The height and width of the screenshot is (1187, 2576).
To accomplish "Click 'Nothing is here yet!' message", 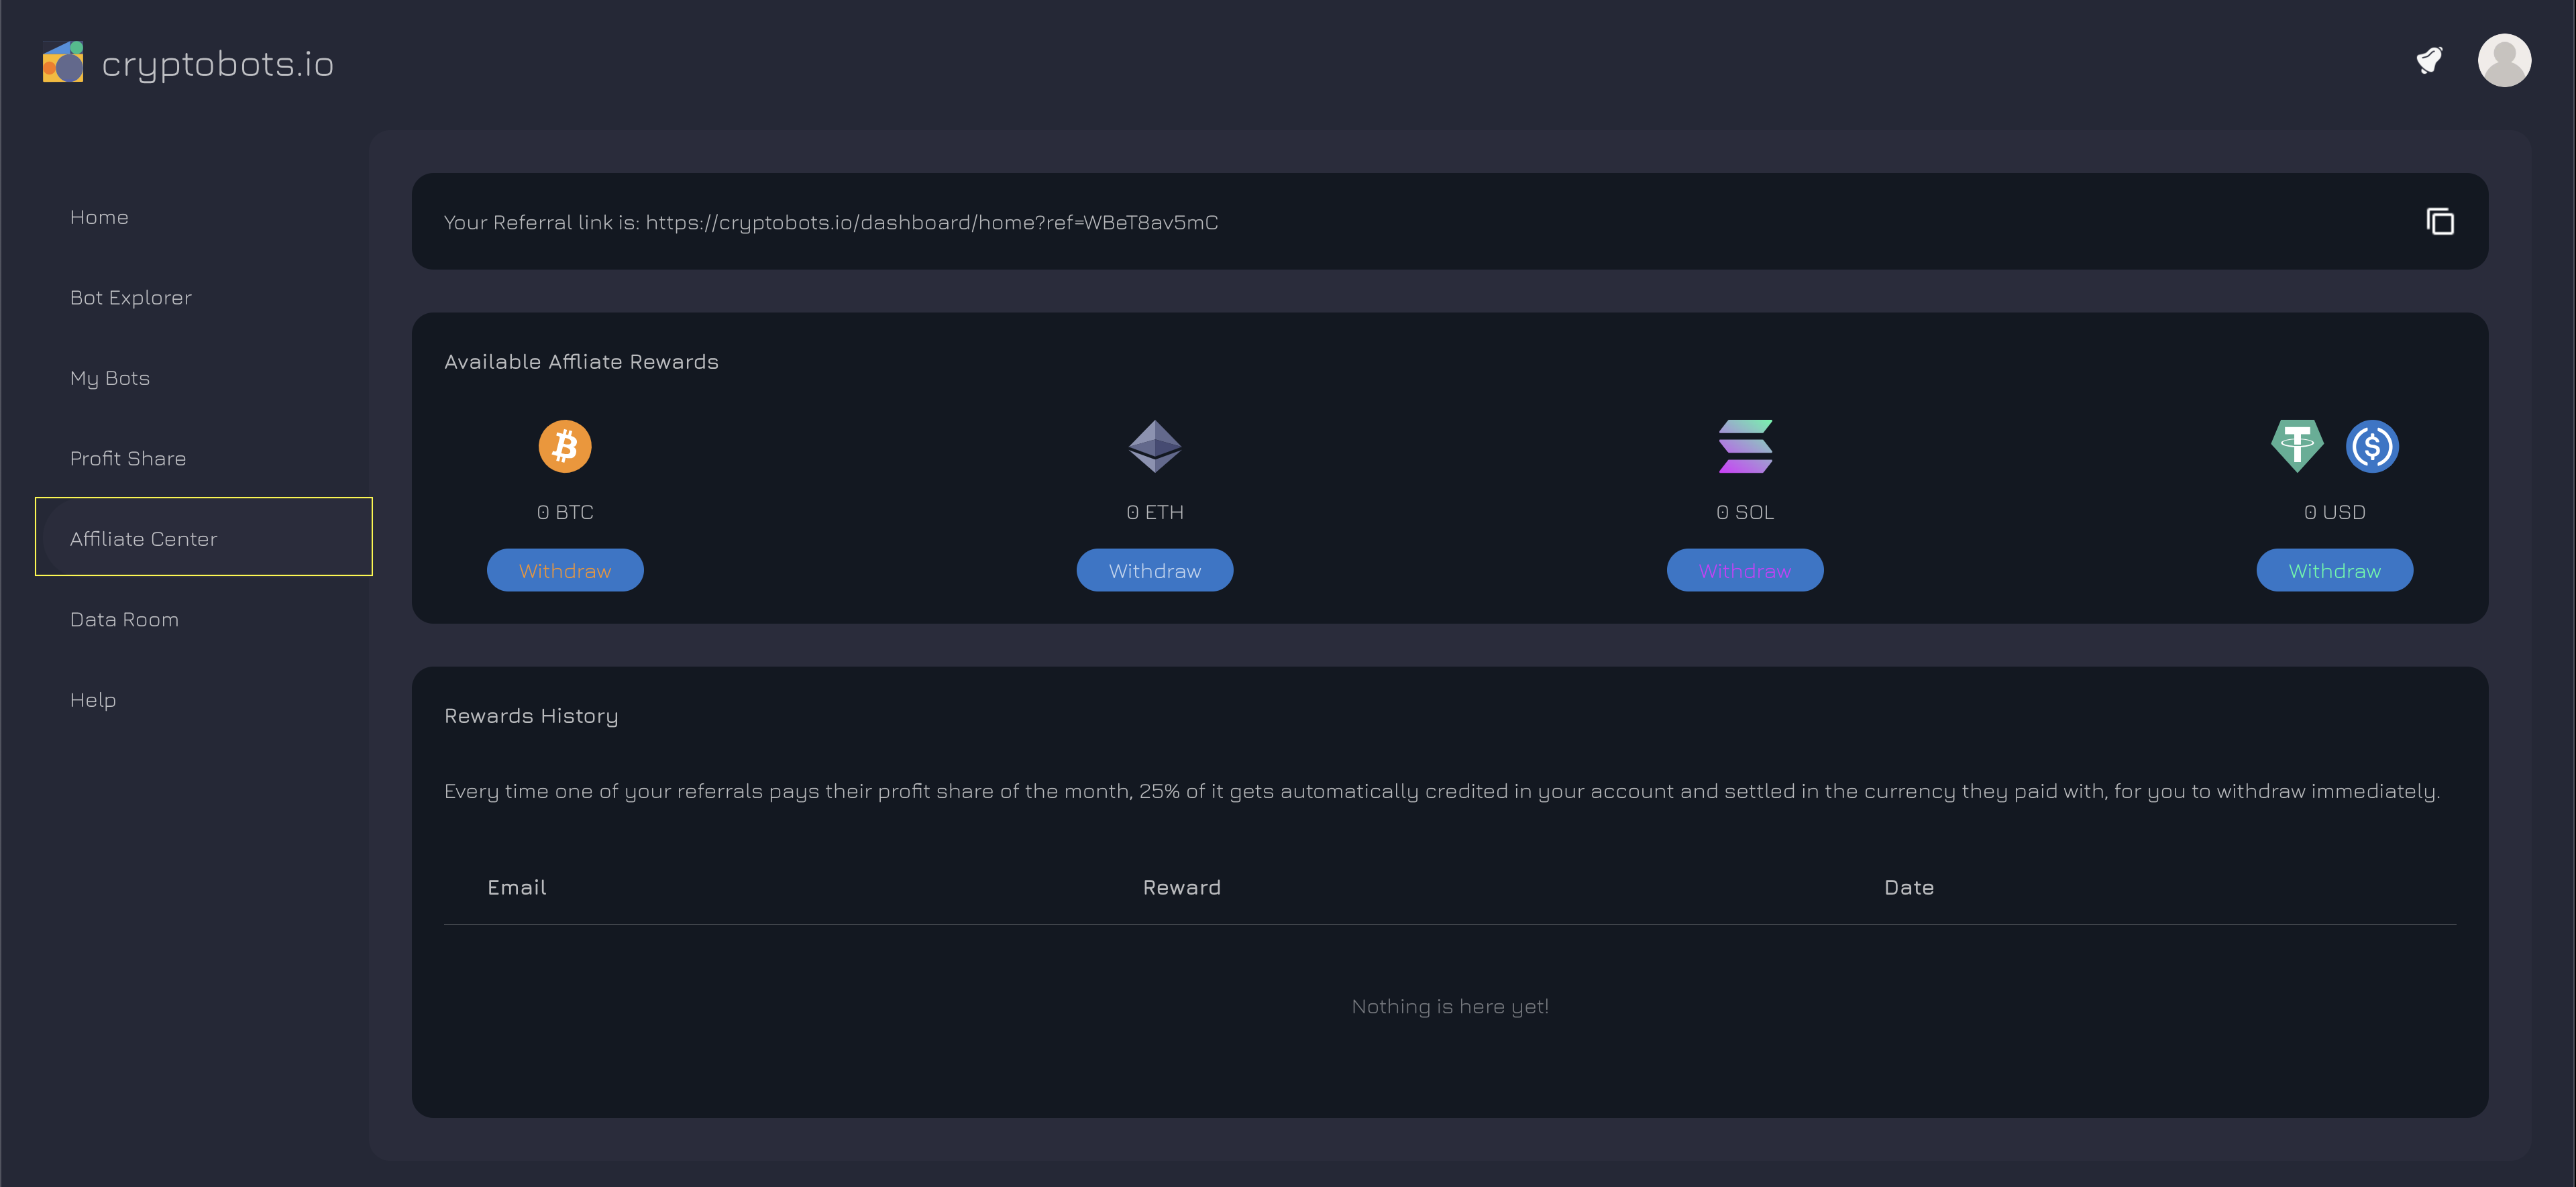I will (1450, 1006).
